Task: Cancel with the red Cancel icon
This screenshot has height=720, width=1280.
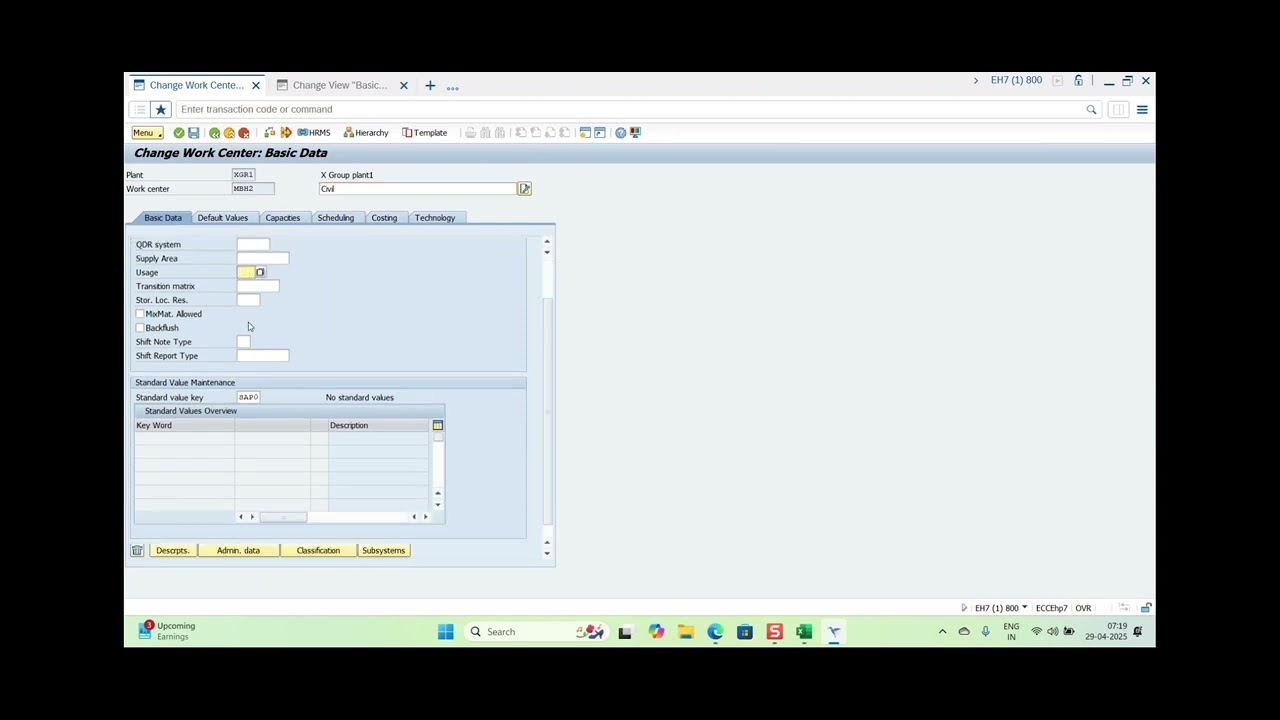Action: tap(244, 133)
